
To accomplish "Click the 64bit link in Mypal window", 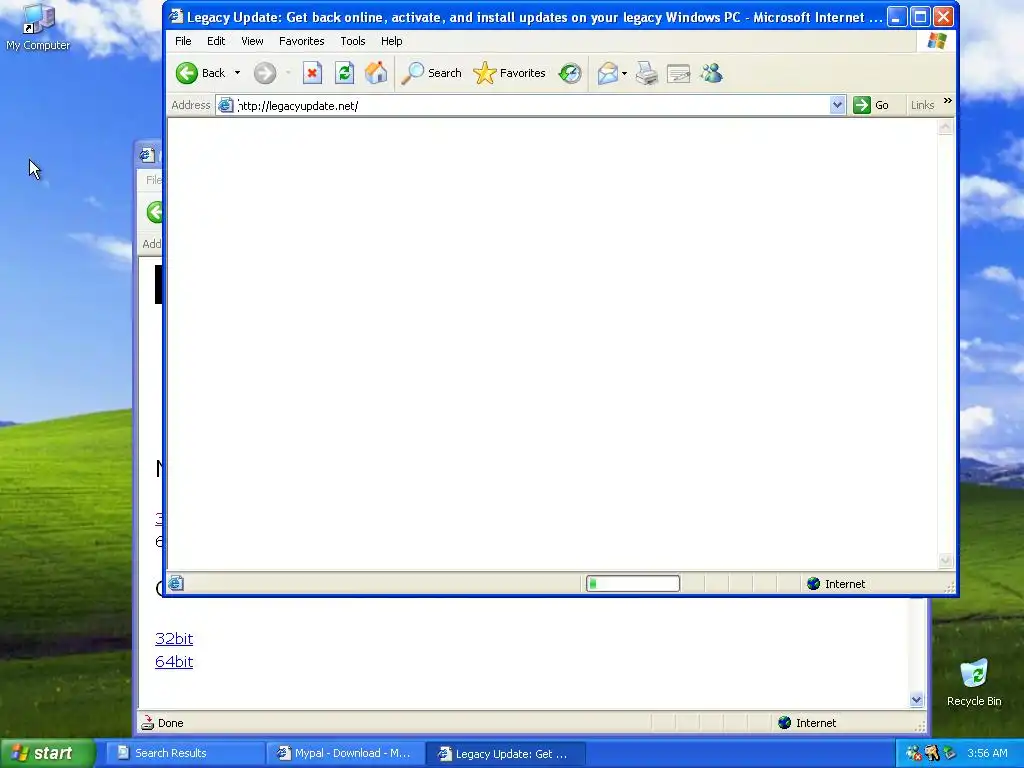I will tap(174, 662).
